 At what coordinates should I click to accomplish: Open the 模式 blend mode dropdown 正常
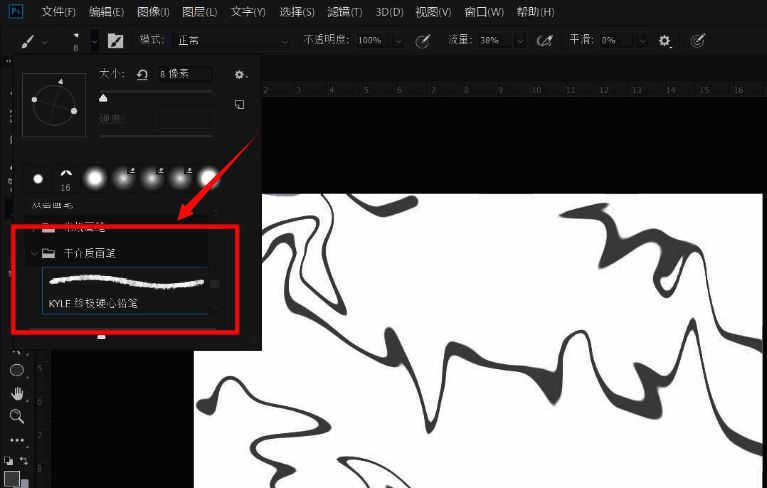pyautogui.click(x=232, y=41)
